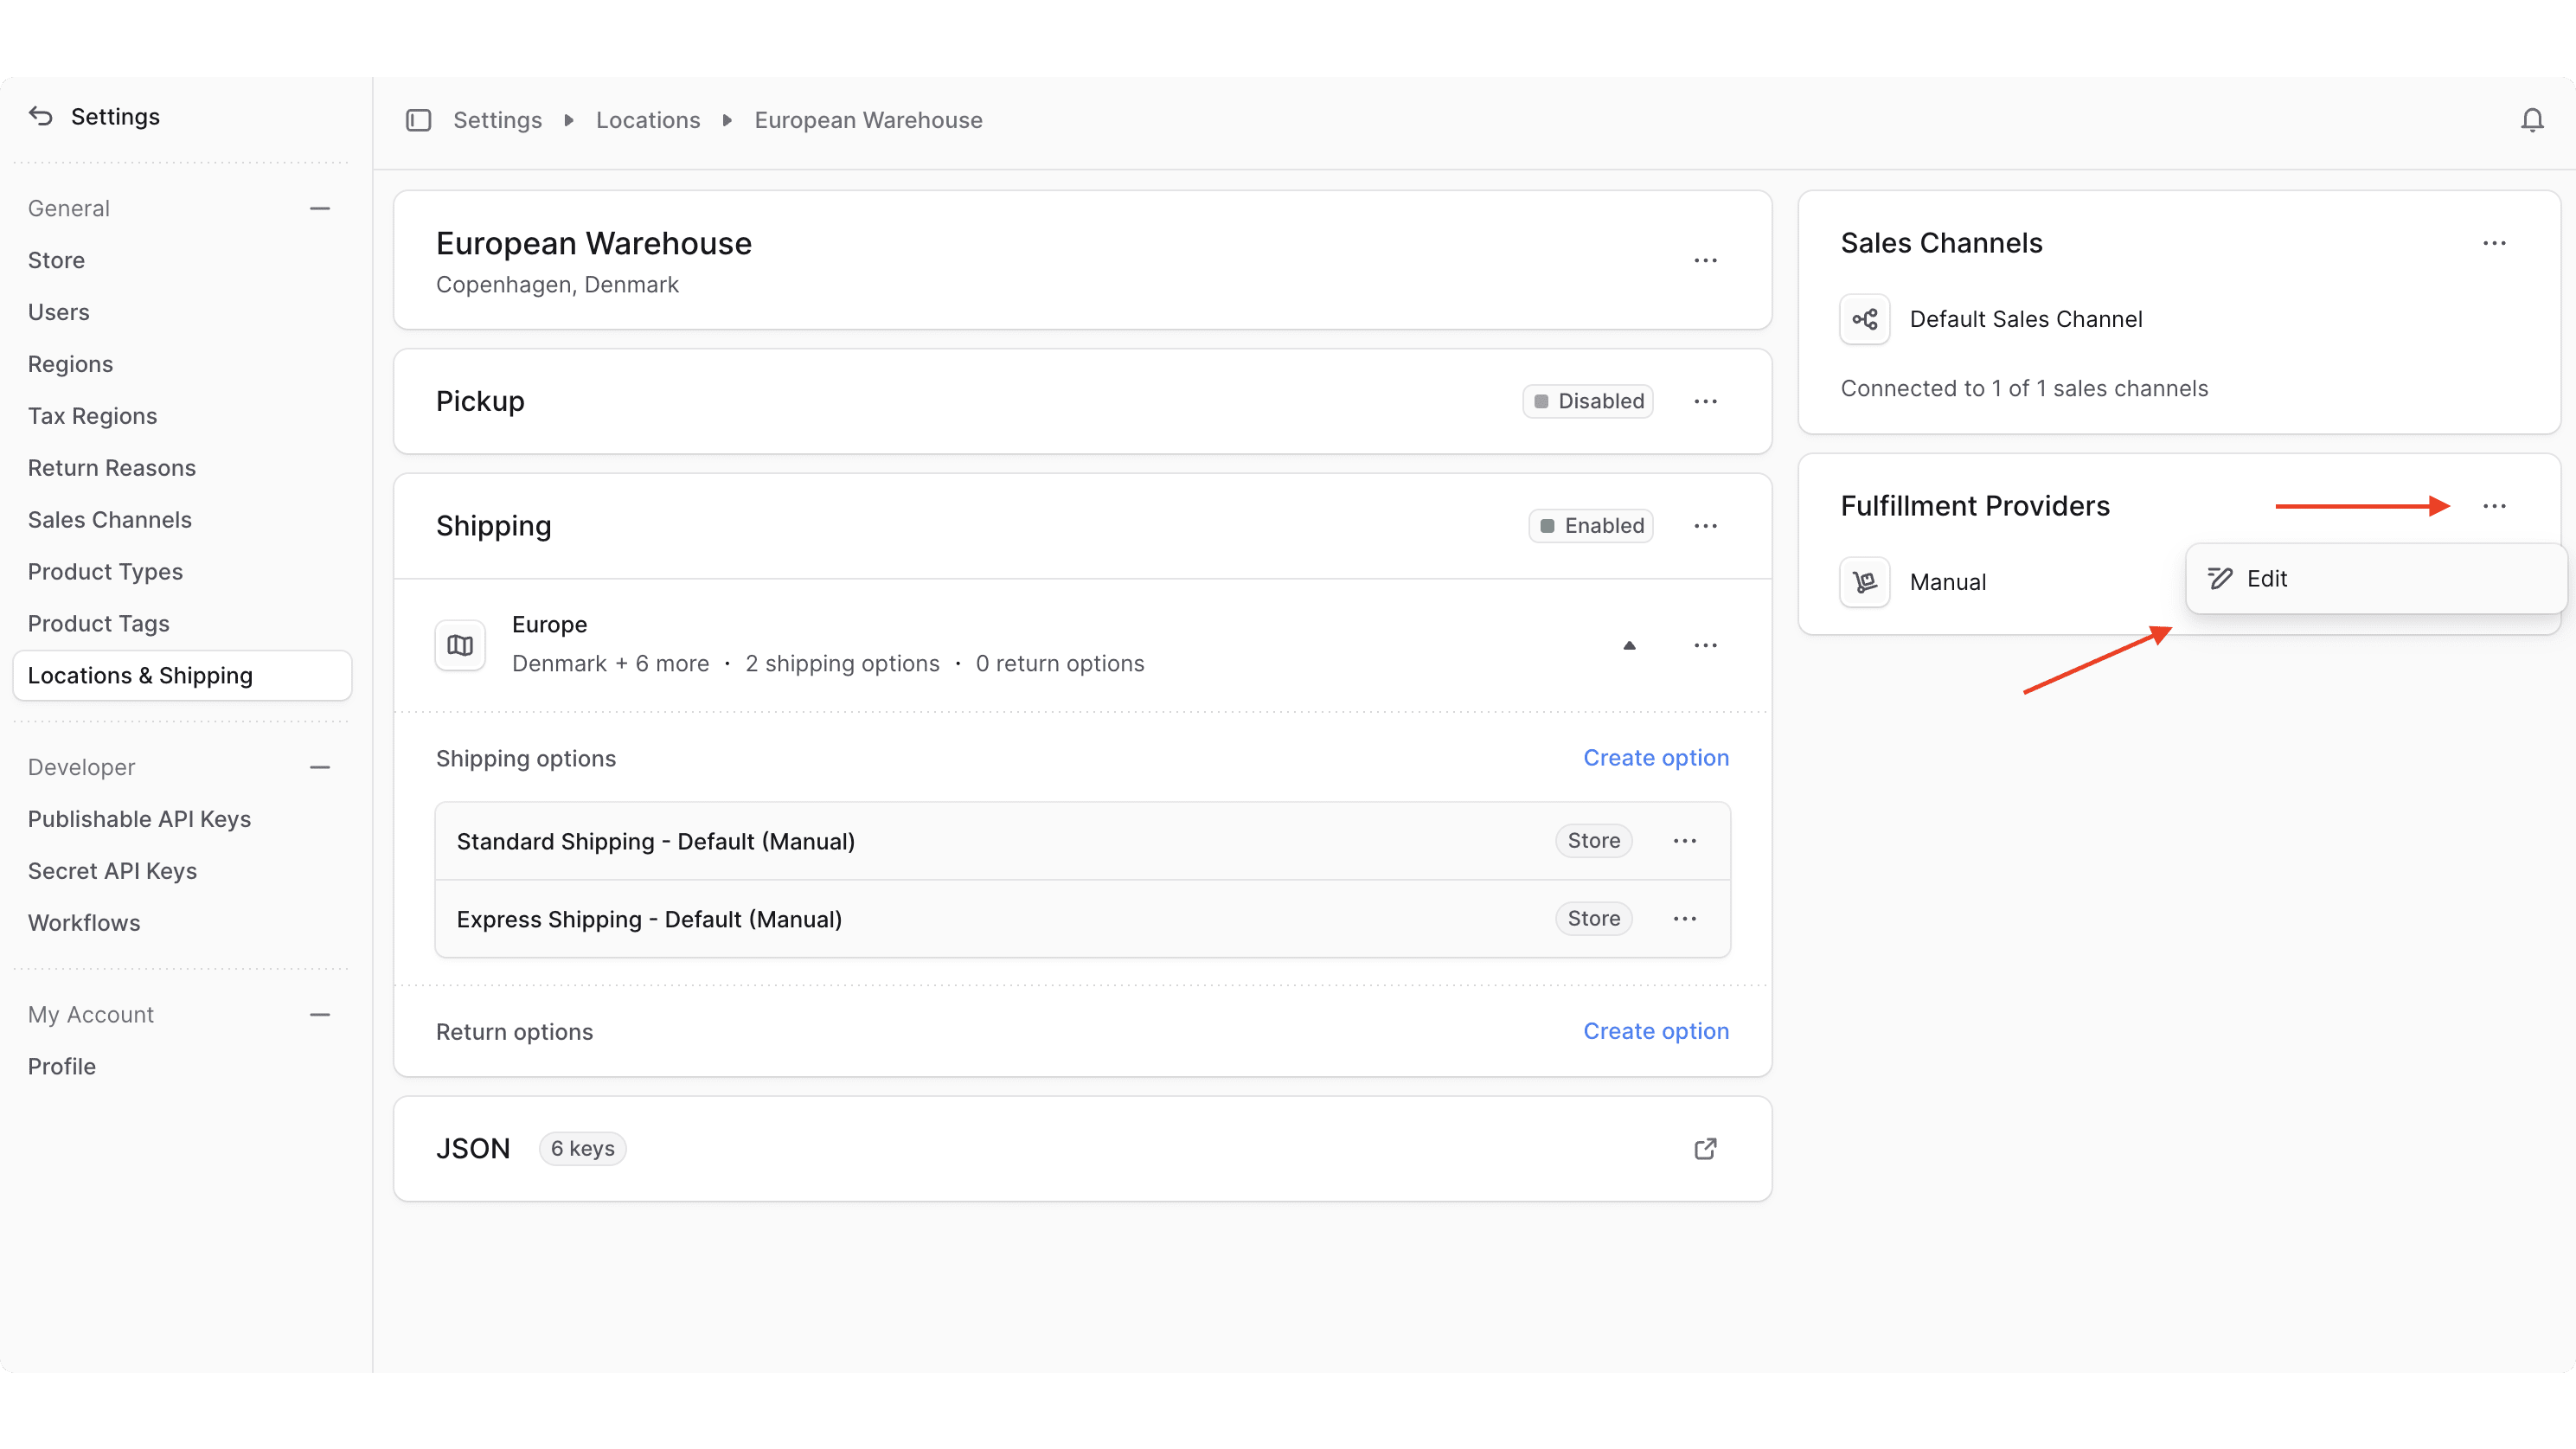Select Edit from the Fulfillment Providers menu
Viewport: 2576px width, 1449px height.
[2267, 578]
